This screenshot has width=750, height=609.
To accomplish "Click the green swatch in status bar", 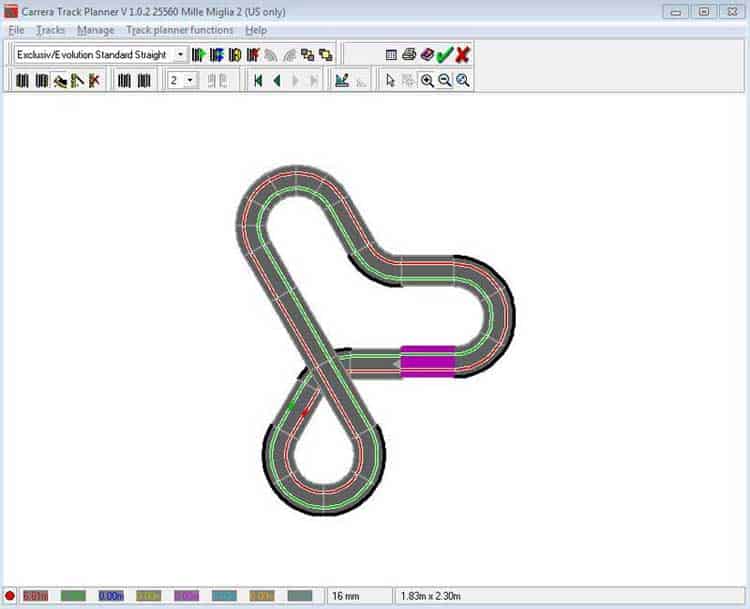I will coord(73,596).
